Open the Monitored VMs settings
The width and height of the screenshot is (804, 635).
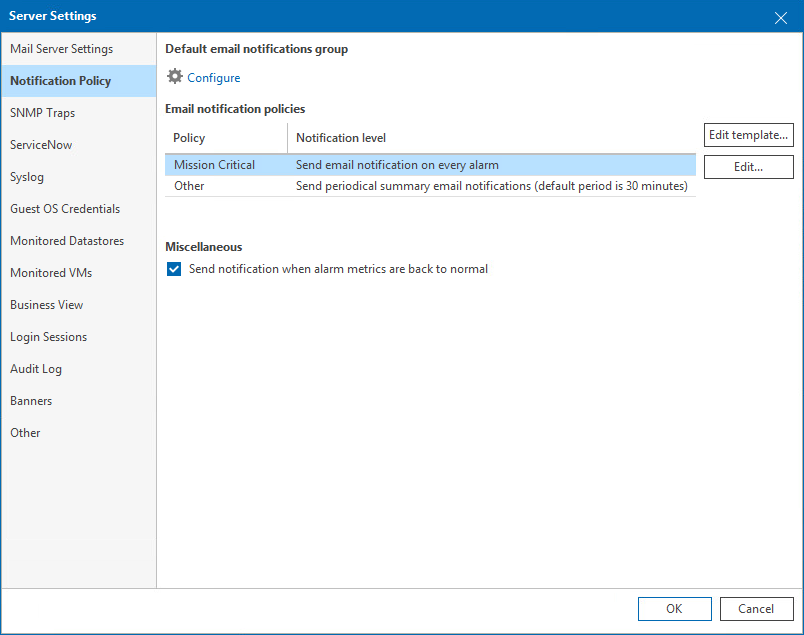pyautogui.click(x=51, y=272)
